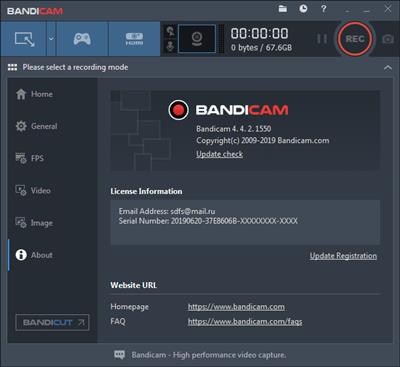400x367 pixels.
Task: Select the Screen Recording mode icon
Action: (x=23, y=39)
